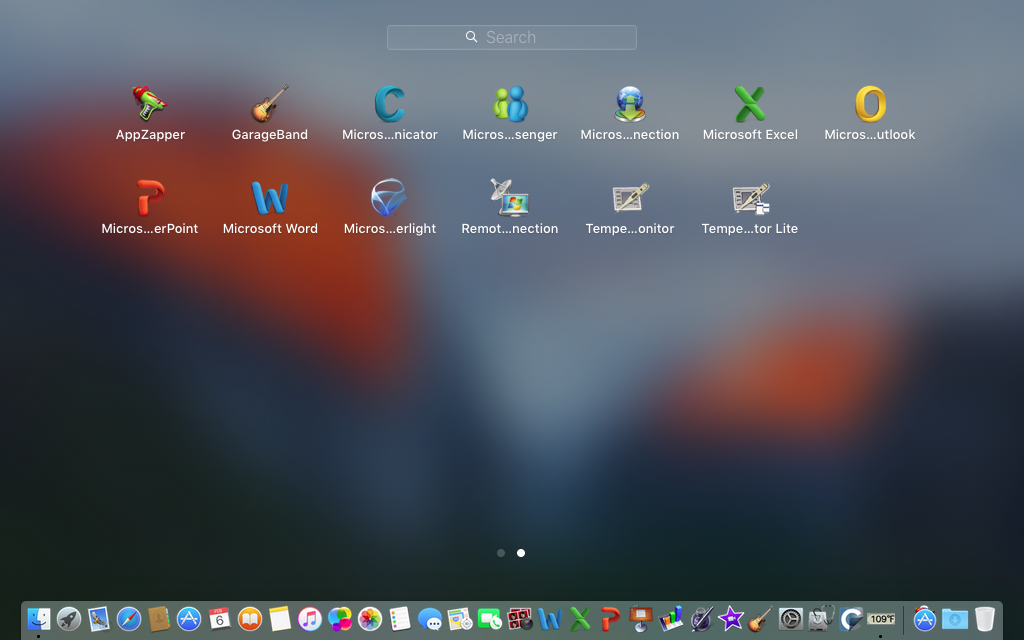Launch iMovie from the dock
Image resolution: width=1024 pixels, height=640 pixels.
coord(731,618)
